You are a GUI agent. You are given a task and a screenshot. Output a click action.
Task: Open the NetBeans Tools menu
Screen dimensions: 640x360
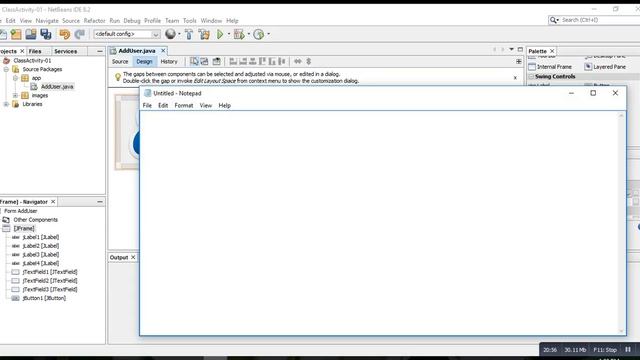point(189,21)
